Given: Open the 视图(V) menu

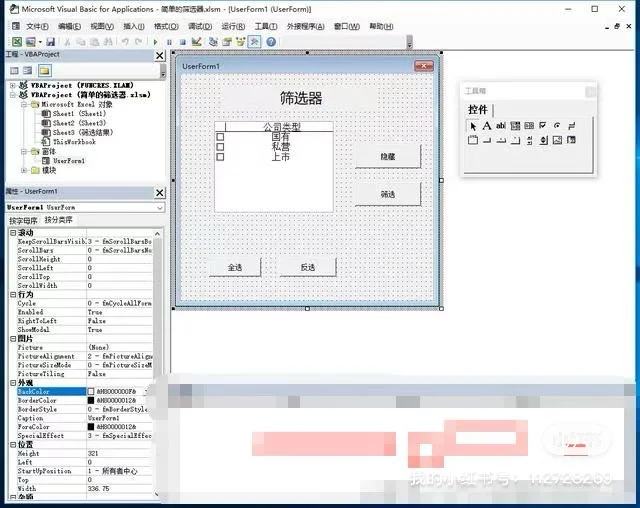Looking at the screenshot, I should [x=102, y=27].
